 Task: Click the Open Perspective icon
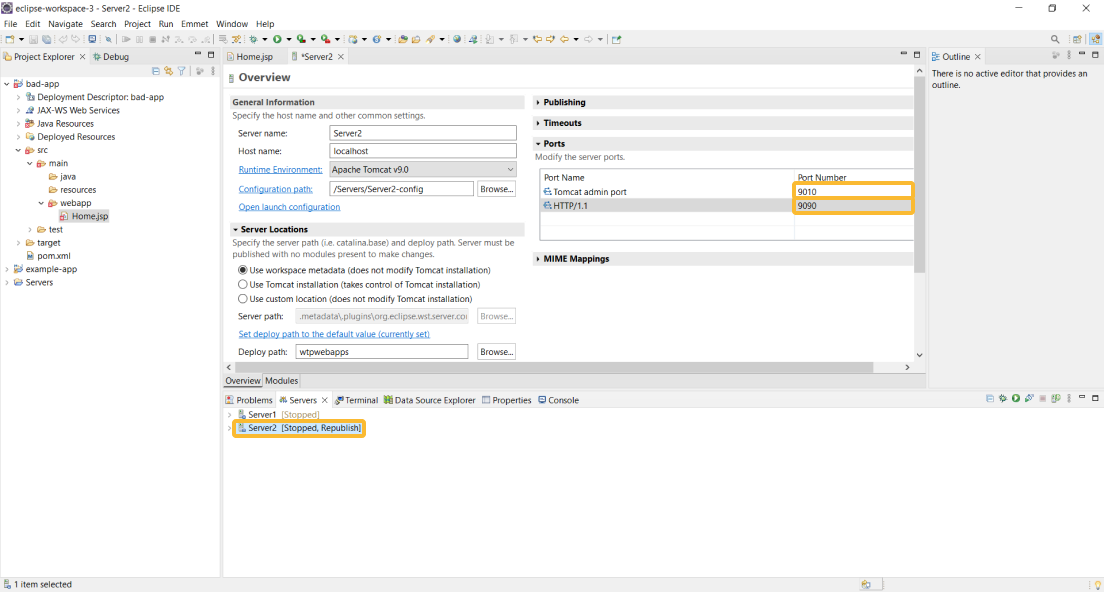coord(1077,39)
